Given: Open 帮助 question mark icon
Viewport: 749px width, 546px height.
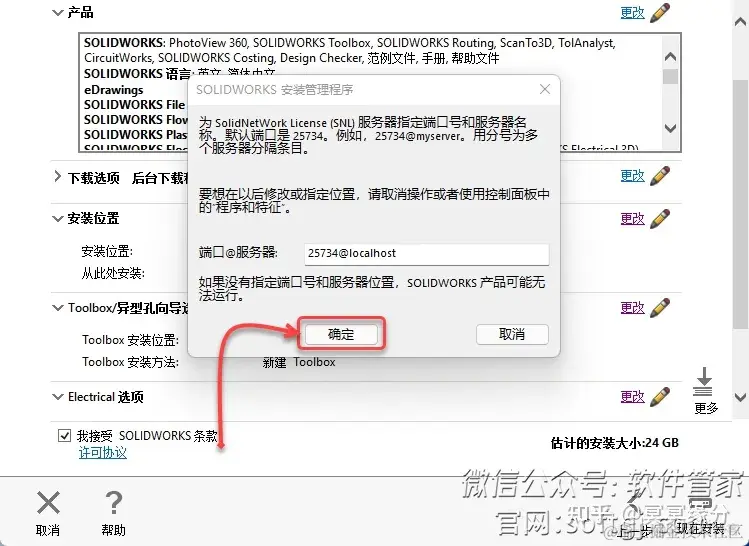Looking at the screenshot, I should click(114, 503).
